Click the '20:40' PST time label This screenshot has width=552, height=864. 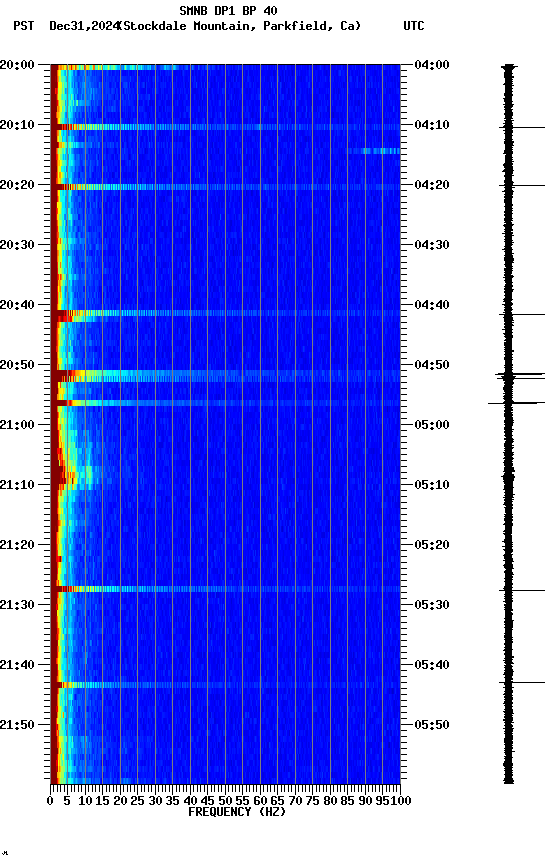click(x=17, y=305)
